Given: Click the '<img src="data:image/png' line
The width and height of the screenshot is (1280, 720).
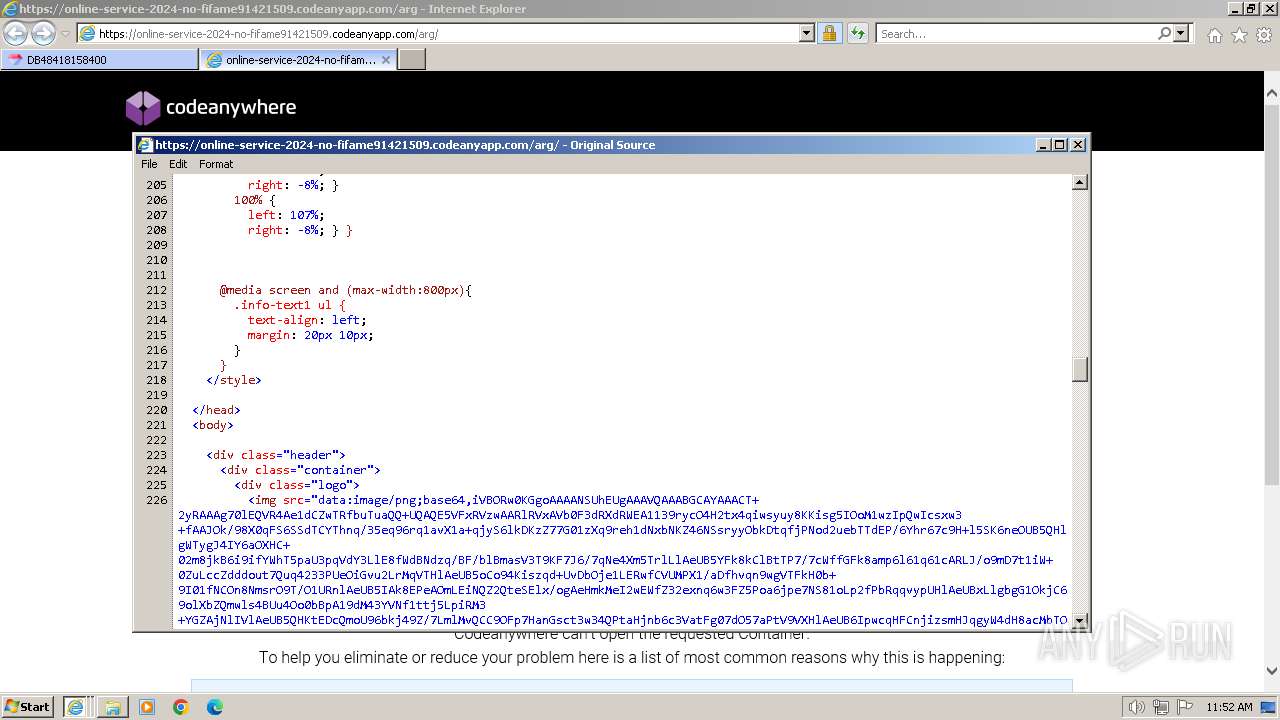Looking at the screenshot, I should (504, 500).
